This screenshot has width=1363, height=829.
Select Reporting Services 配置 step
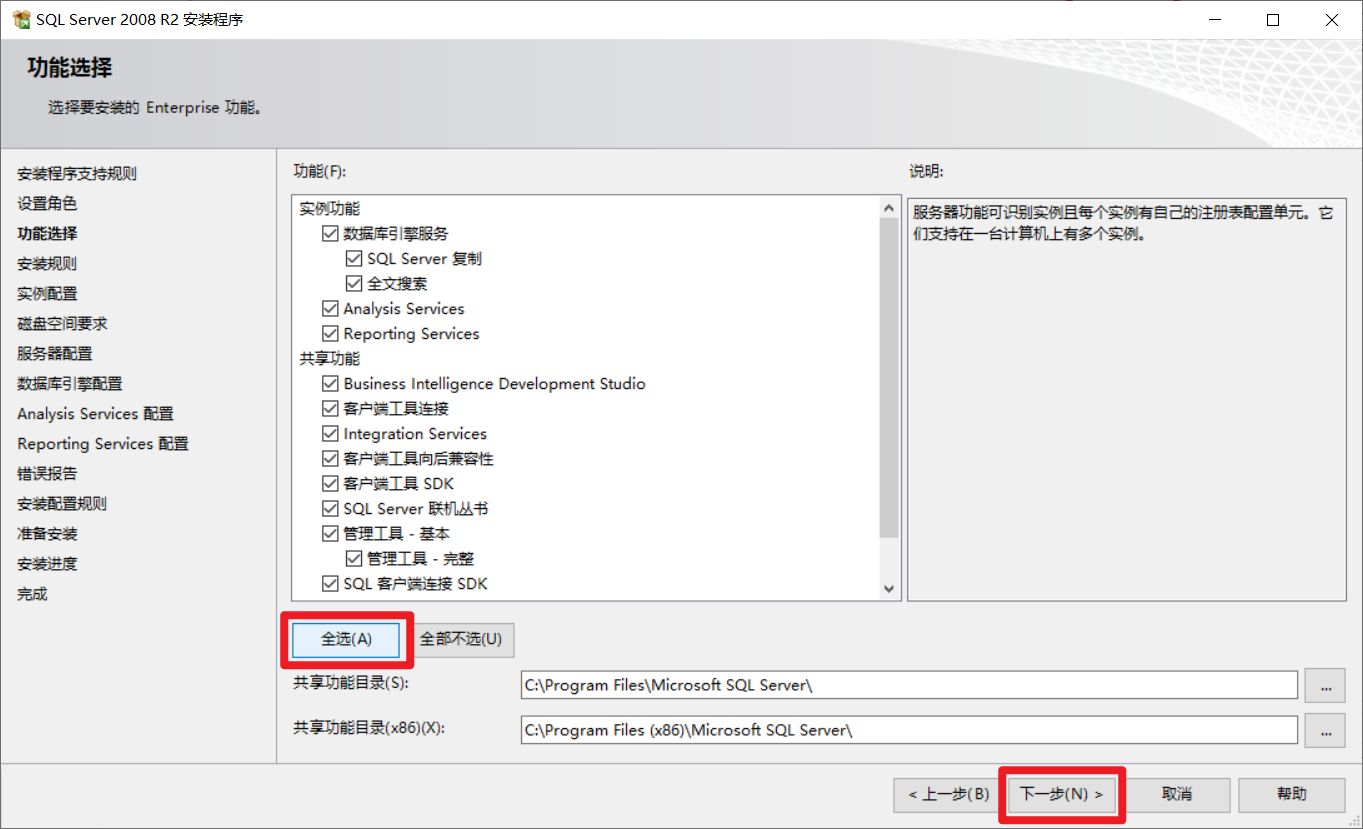[103, 444]
